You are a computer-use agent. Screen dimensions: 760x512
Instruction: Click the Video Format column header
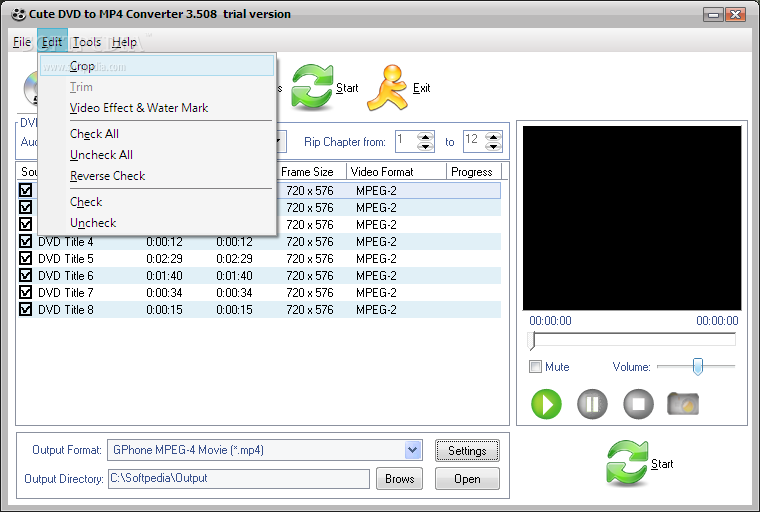(396, 172)
